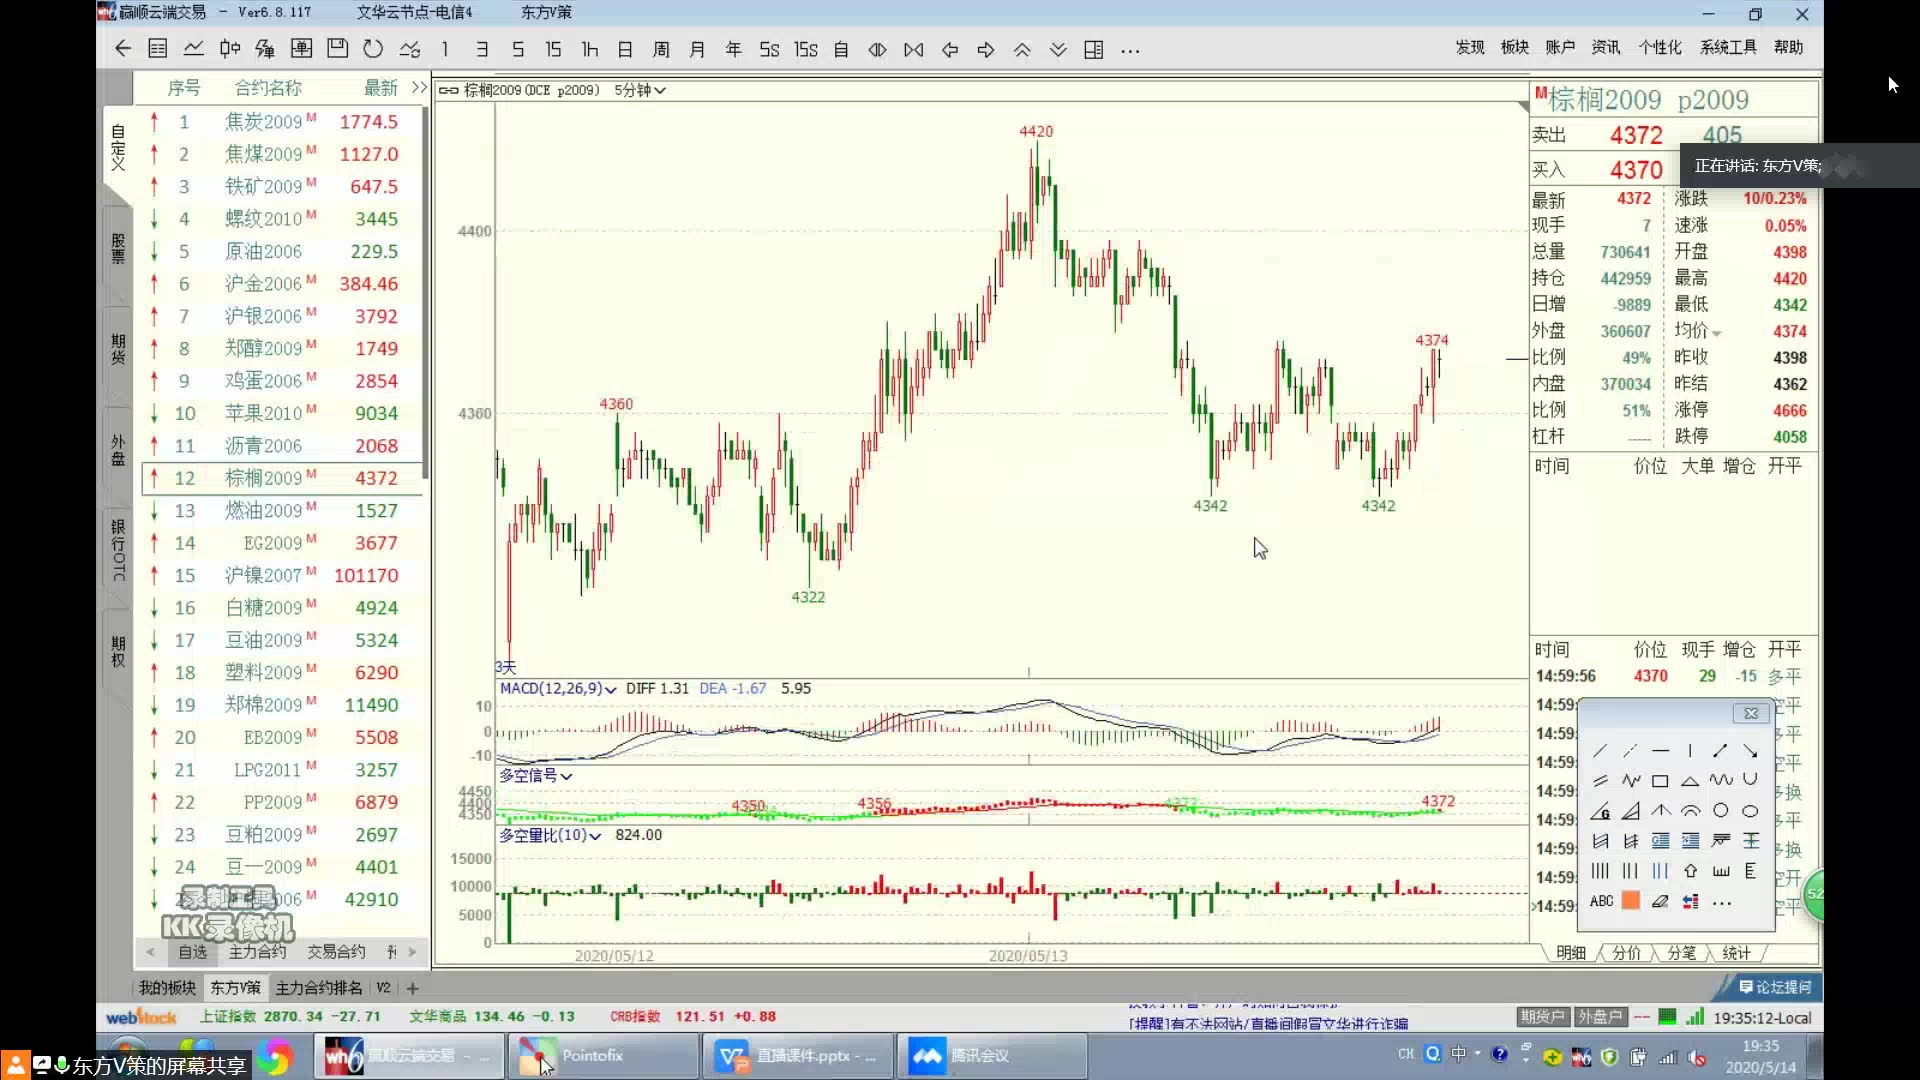Viewport: 1920px width, 1080px height.
Task: Select the circle drawing tool
Action: tap(1720, 811)
